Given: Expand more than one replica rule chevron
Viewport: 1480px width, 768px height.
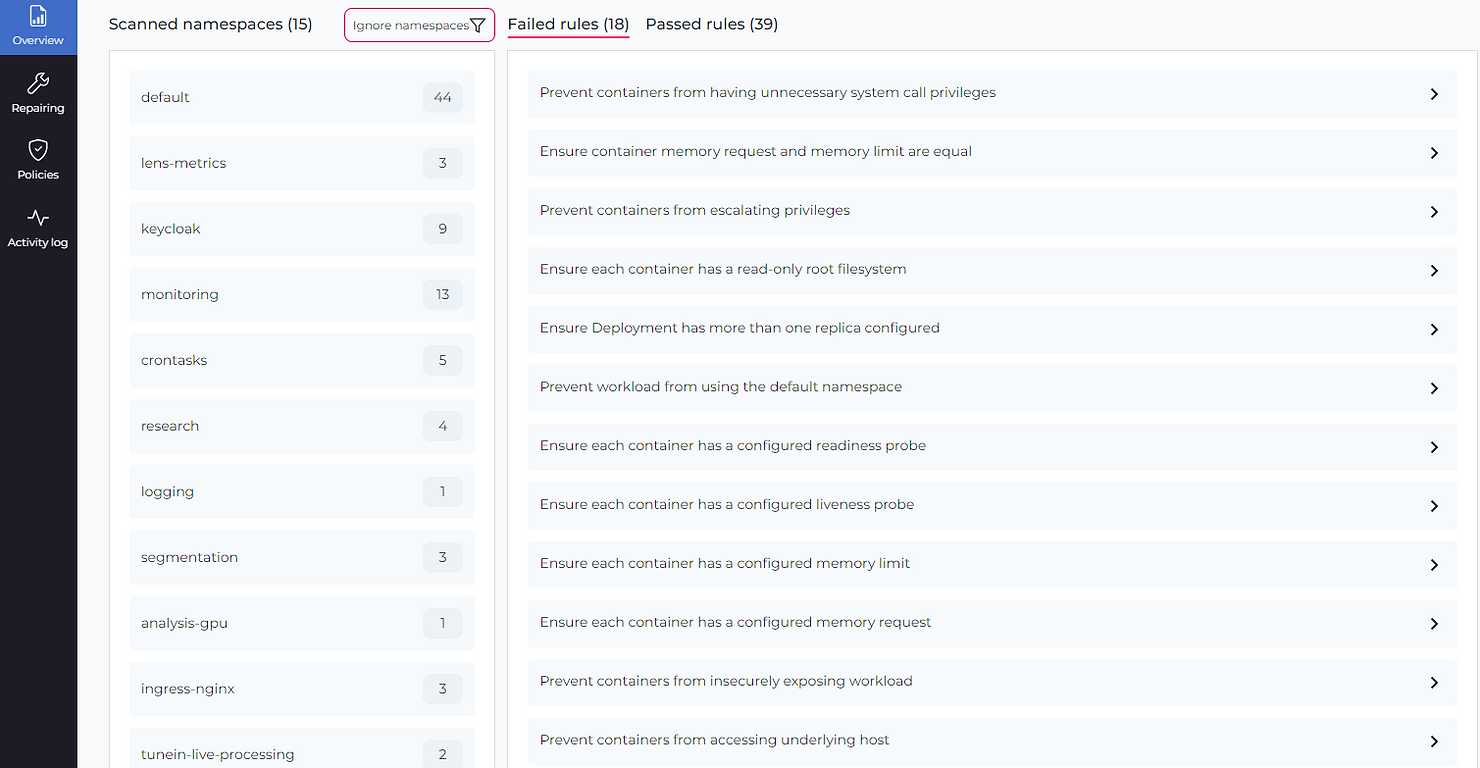Looking at the screenshot, I should click(1434, 329).
